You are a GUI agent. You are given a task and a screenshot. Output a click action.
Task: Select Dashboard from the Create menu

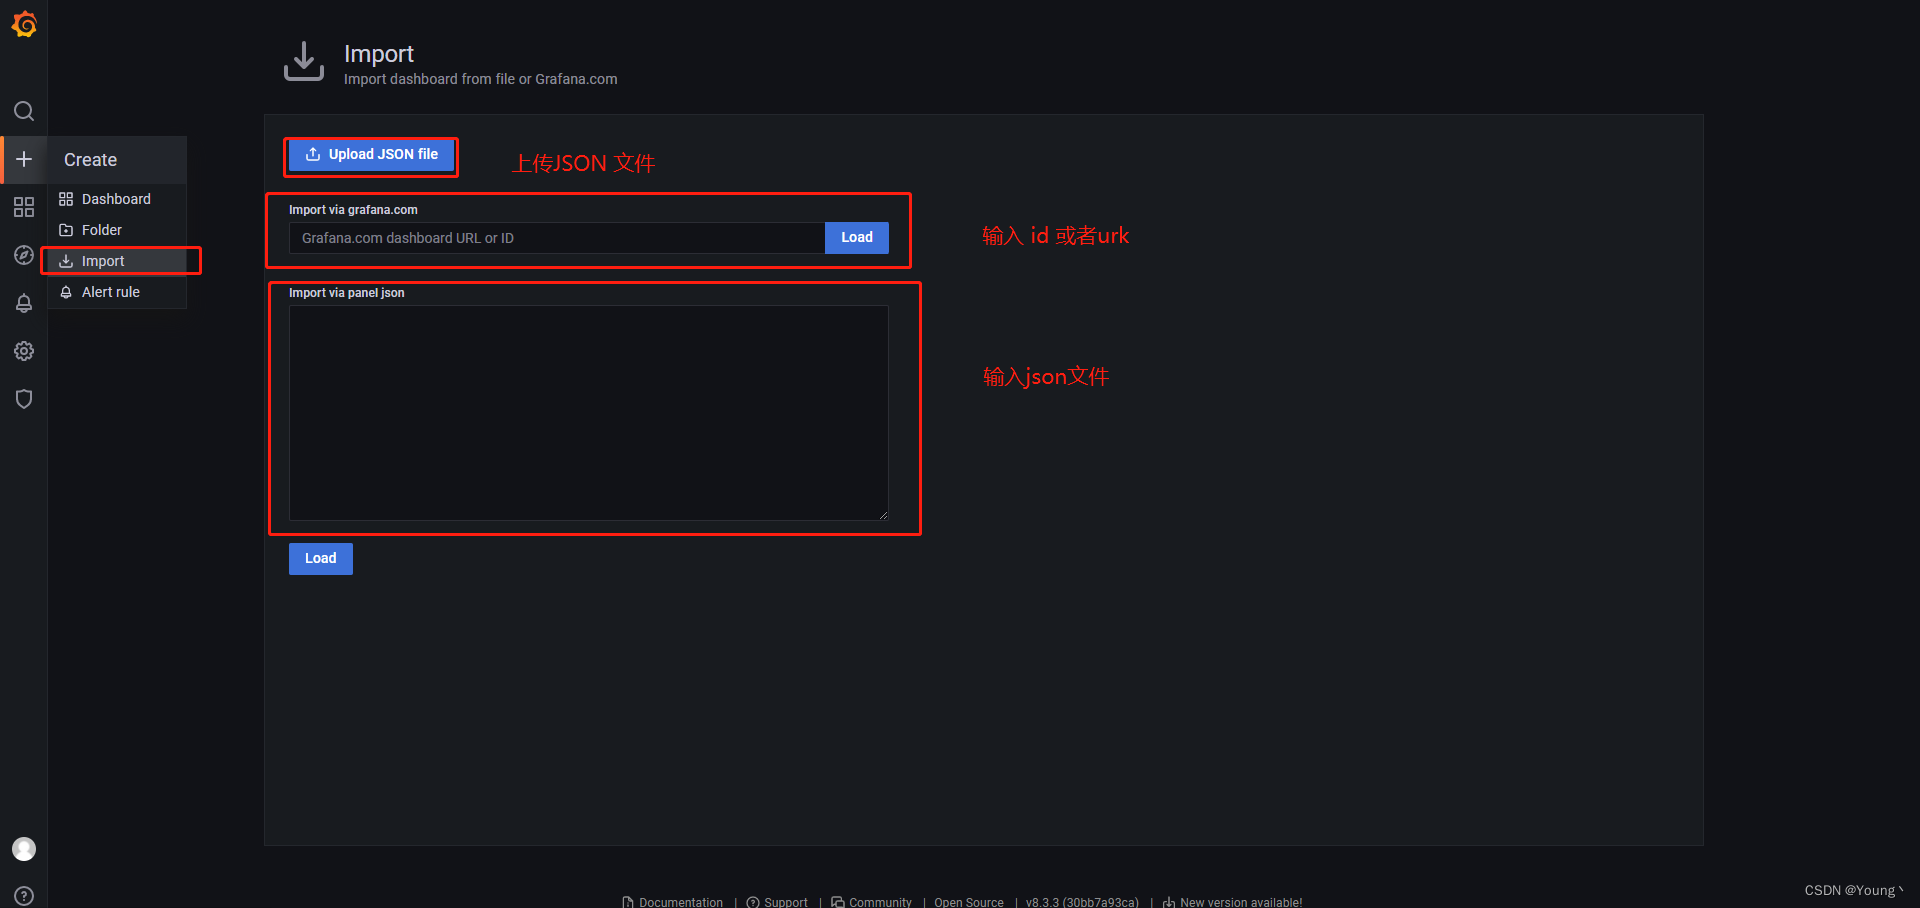point(117,199)
